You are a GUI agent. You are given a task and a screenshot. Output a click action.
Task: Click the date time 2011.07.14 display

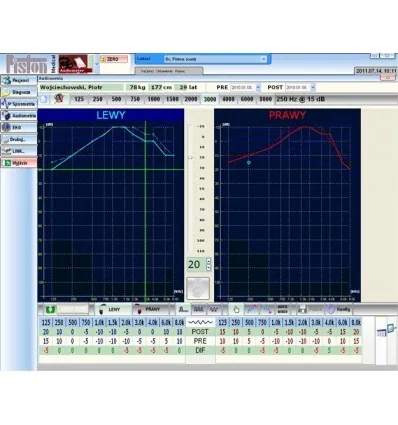tap(376, 71)
